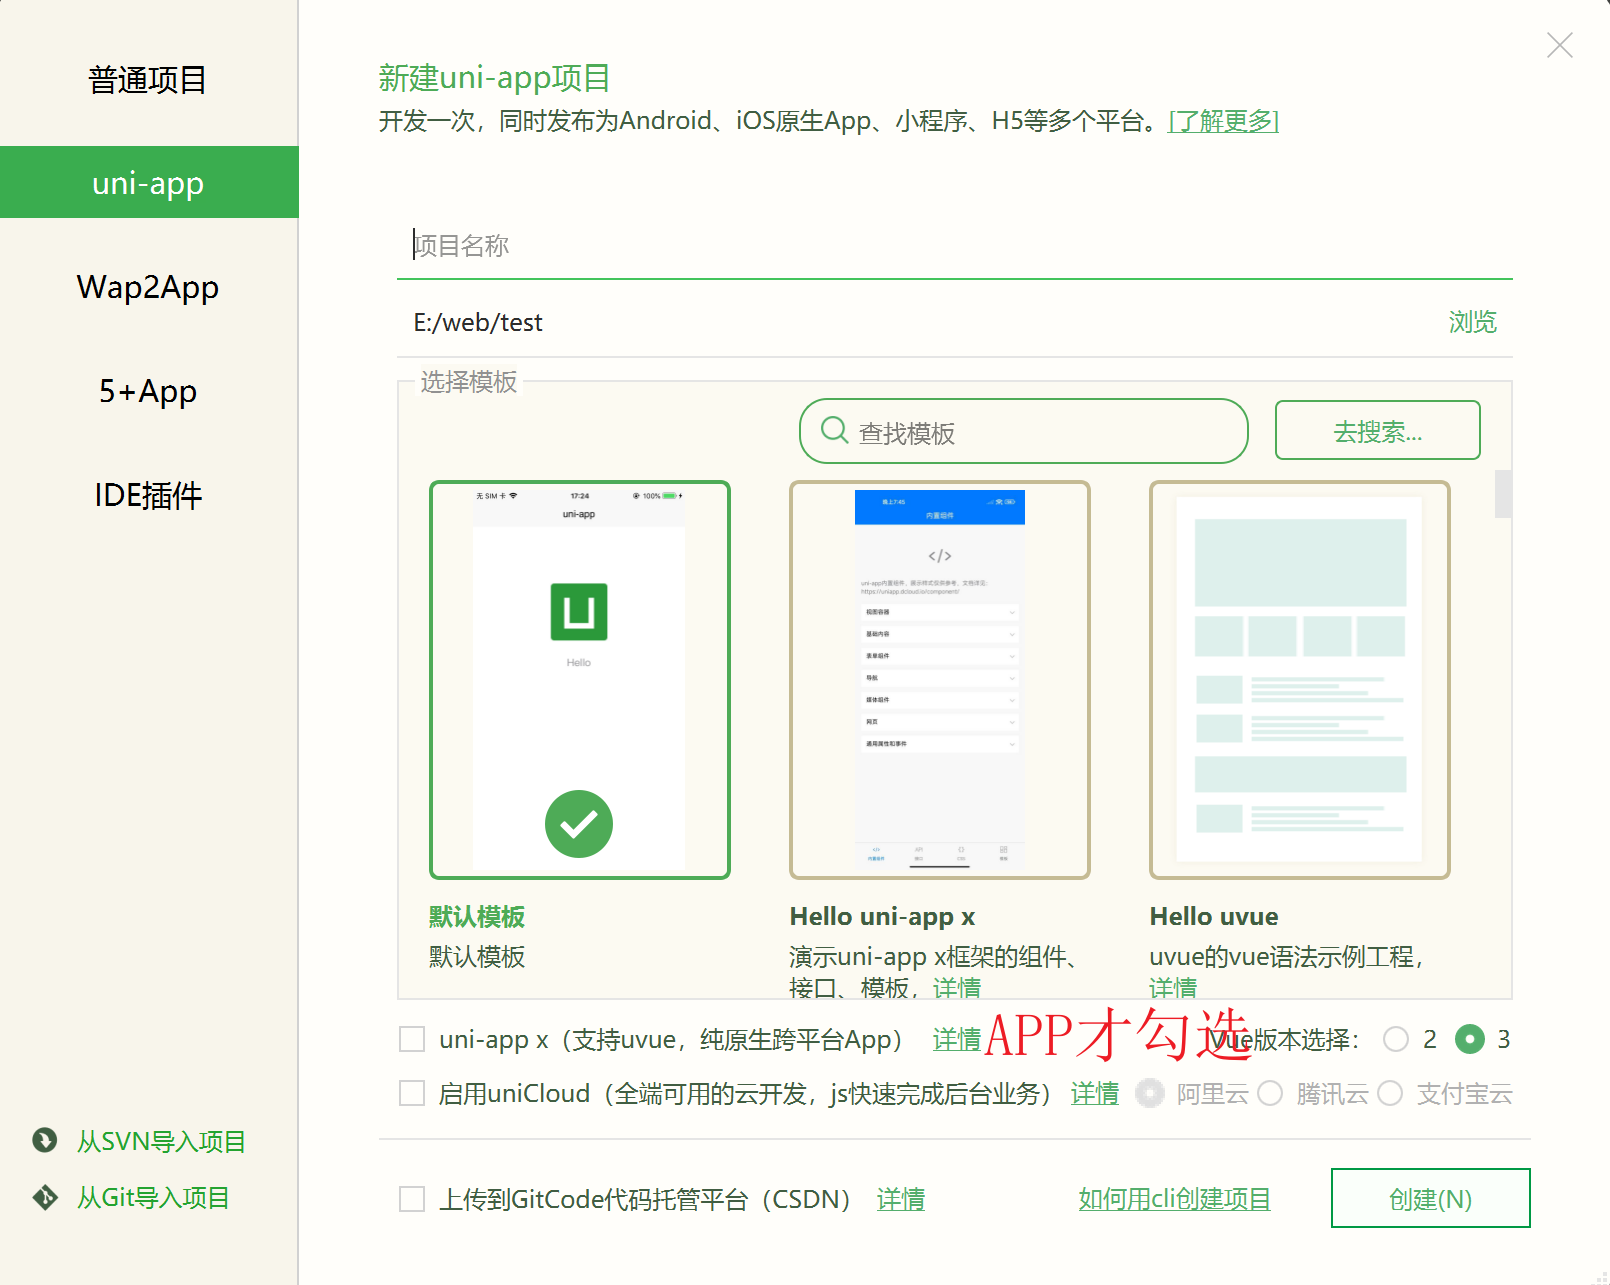
Task: Switch to the 5+App tab
Action: (x=148, y=391)
